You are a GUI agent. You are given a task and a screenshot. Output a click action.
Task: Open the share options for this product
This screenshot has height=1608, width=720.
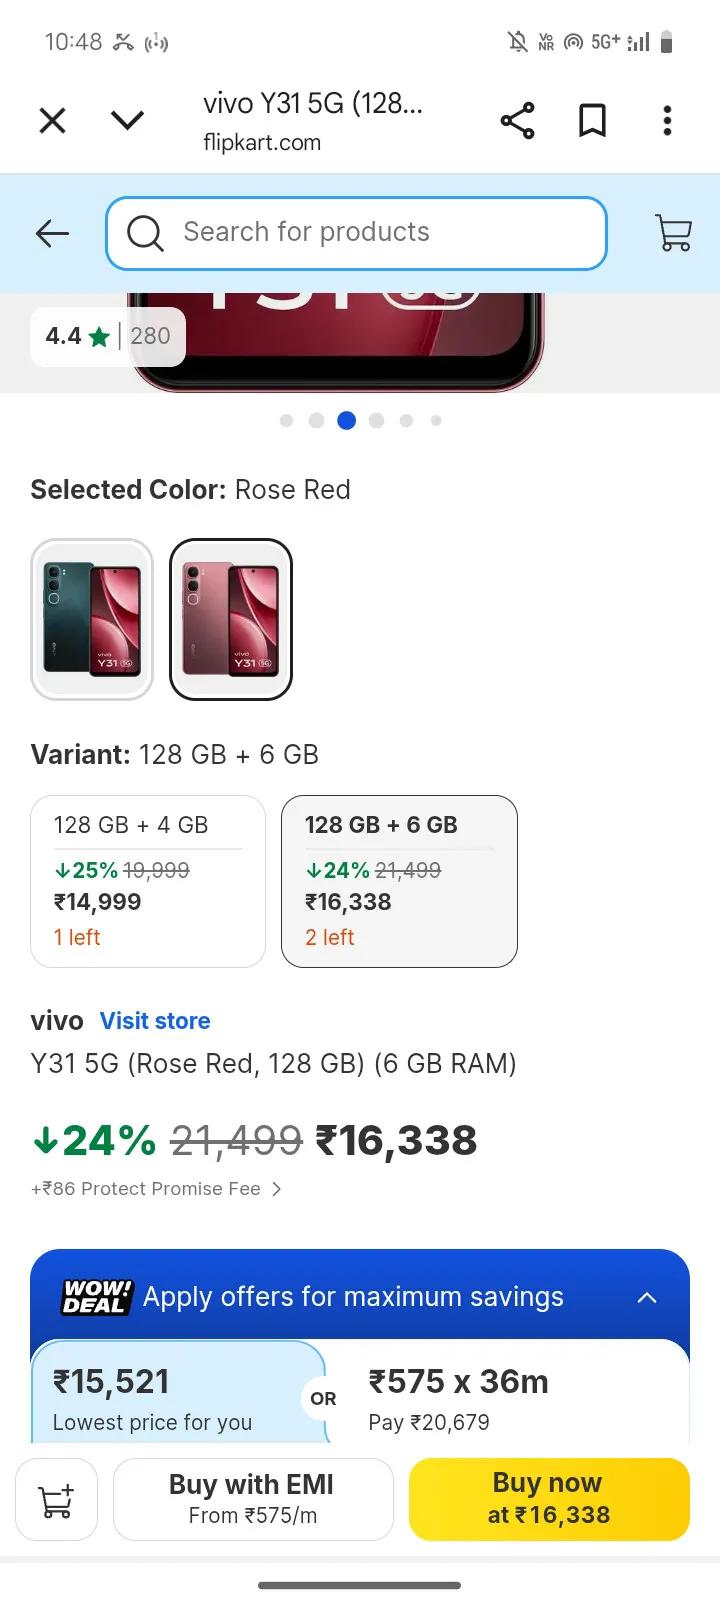pos(517,120)
